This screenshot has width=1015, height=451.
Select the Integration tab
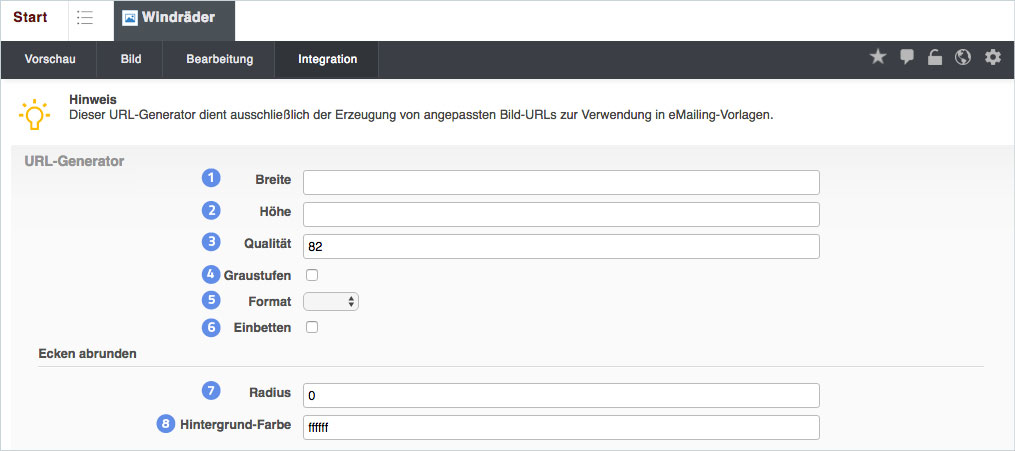[327, 59]
